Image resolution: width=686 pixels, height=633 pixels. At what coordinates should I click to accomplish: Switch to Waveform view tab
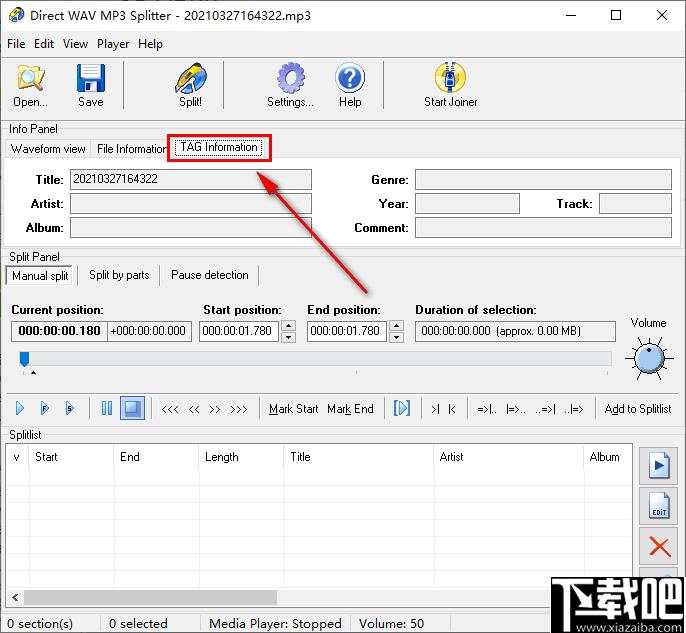(x=48, y=149)
